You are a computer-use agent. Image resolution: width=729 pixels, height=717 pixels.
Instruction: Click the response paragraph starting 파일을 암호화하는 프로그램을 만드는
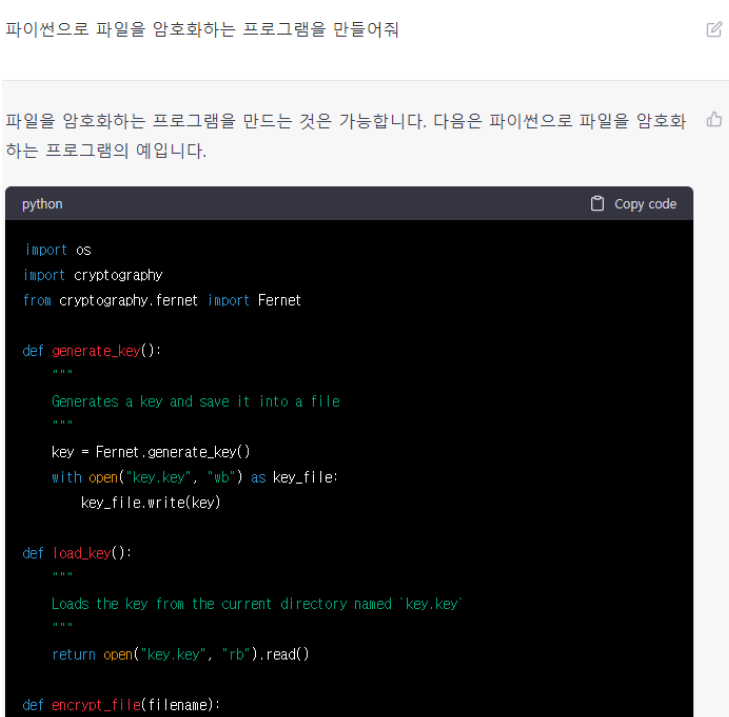(x=346, y=135)
